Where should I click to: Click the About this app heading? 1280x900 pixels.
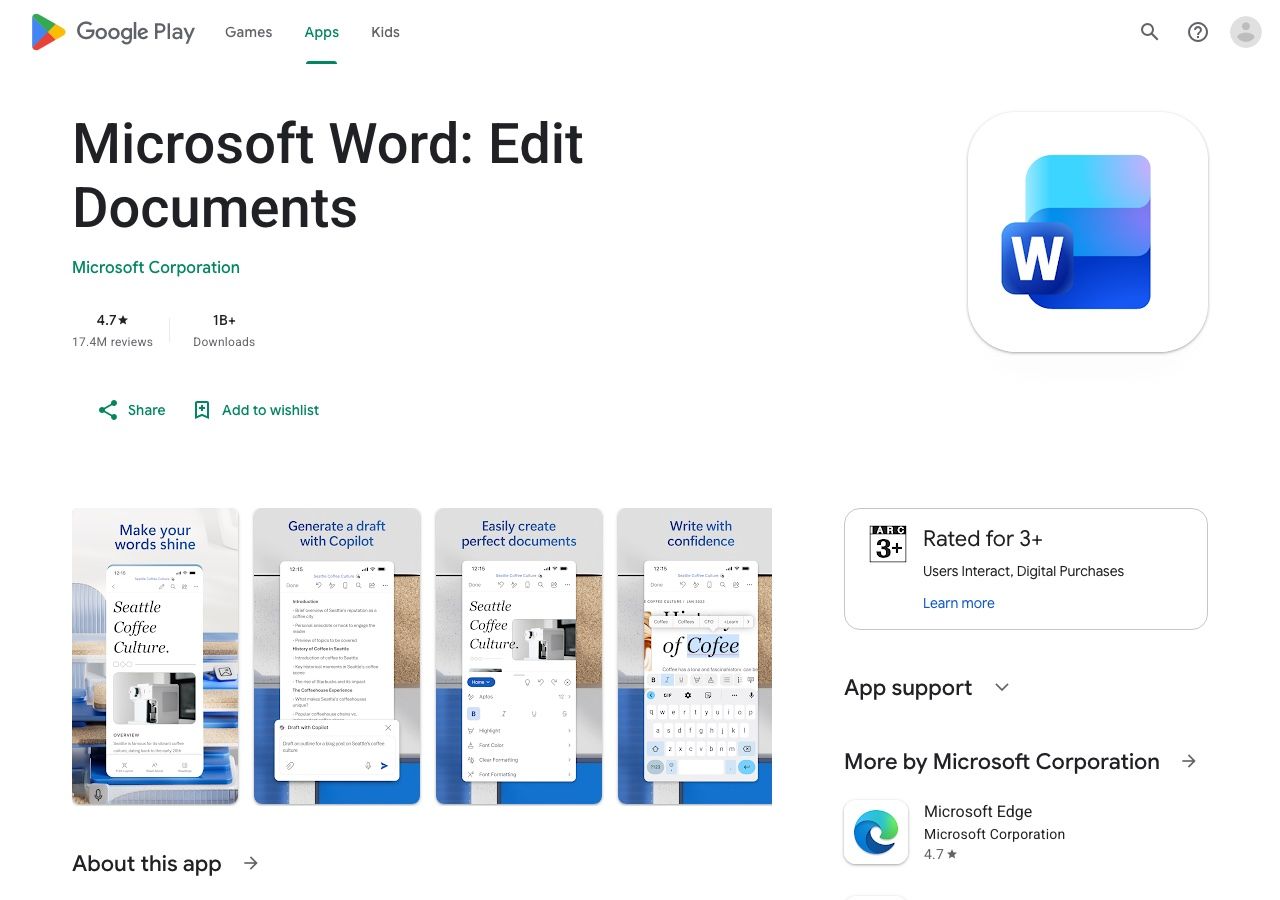point(147,864)
